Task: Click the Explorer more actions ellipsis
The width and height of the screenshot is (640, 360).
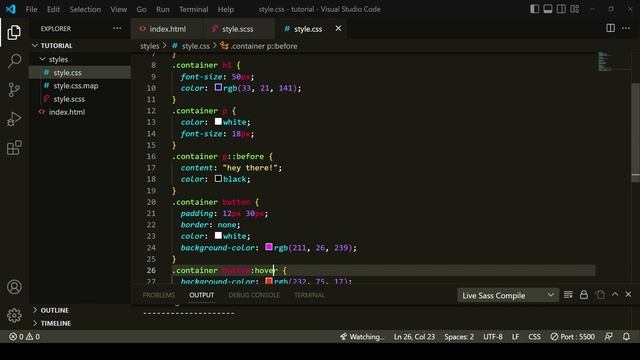Action: (x=117, y=29)
